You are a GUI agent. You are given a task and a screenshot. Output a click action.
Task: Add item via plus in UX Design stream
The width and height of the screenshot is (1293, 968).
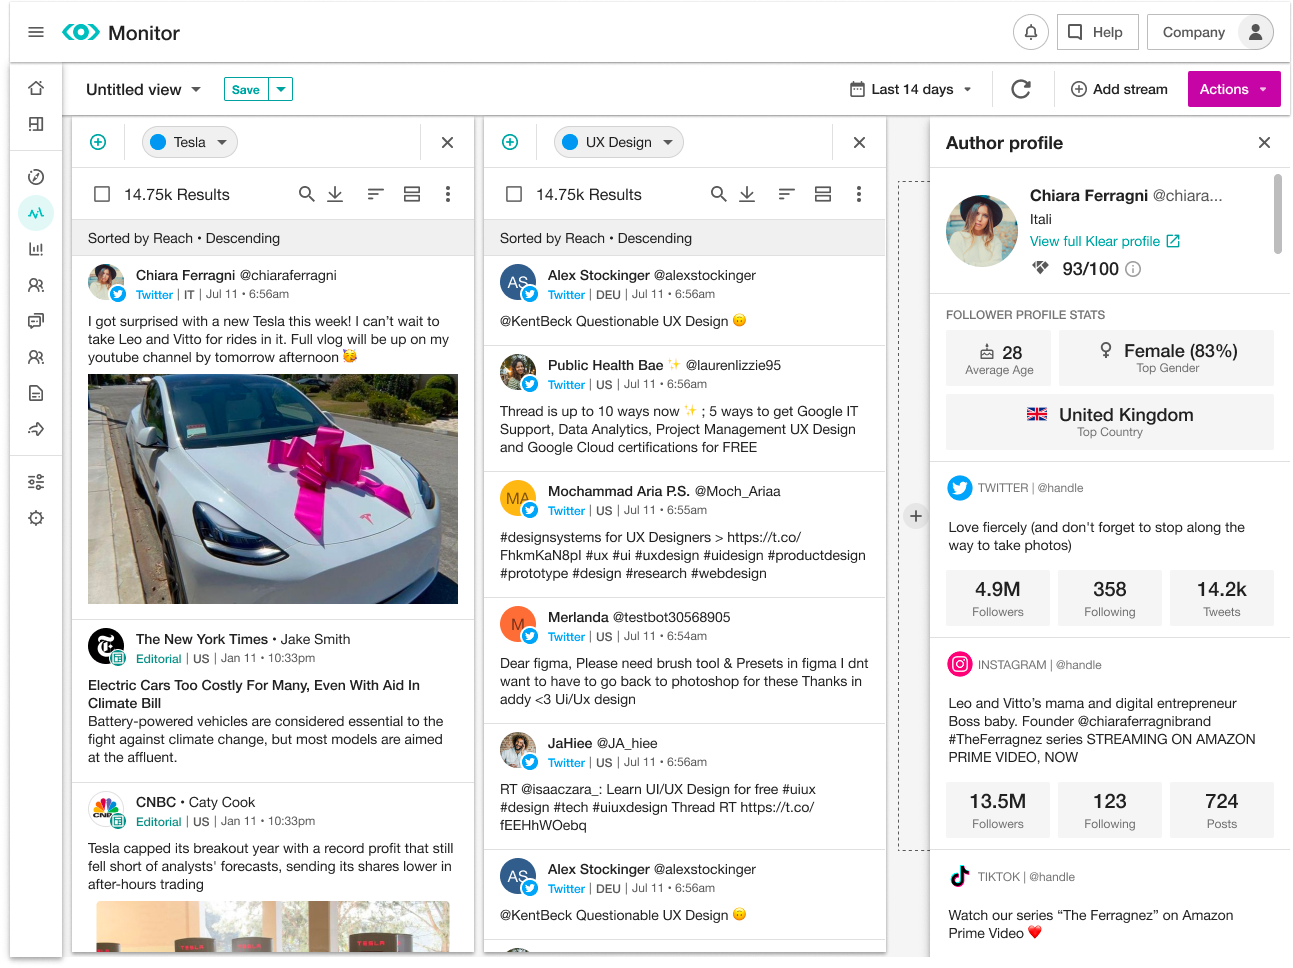tap(510, 142)
